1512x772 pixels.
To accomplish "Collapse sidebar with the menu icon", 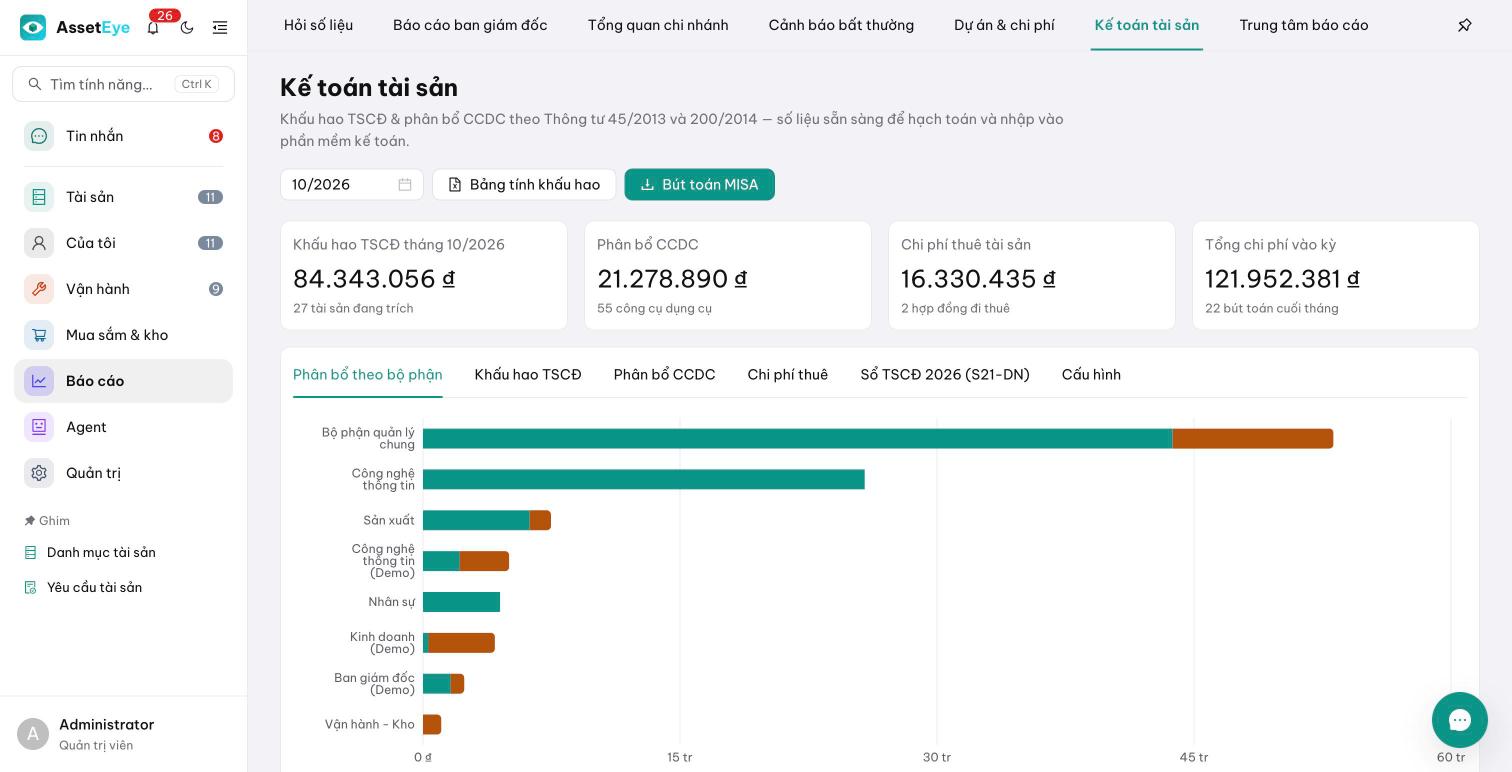I will (x=220, y=27).
